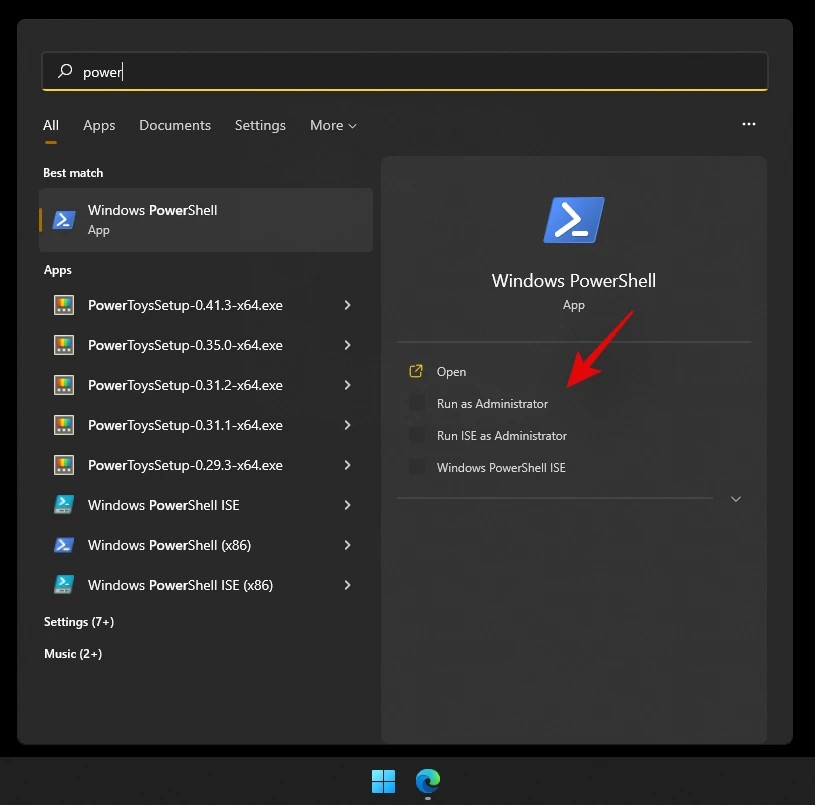
Task: Click the Windows PowerShell ISE app icon
Action: pyautogui.click(x=64, y=505)
